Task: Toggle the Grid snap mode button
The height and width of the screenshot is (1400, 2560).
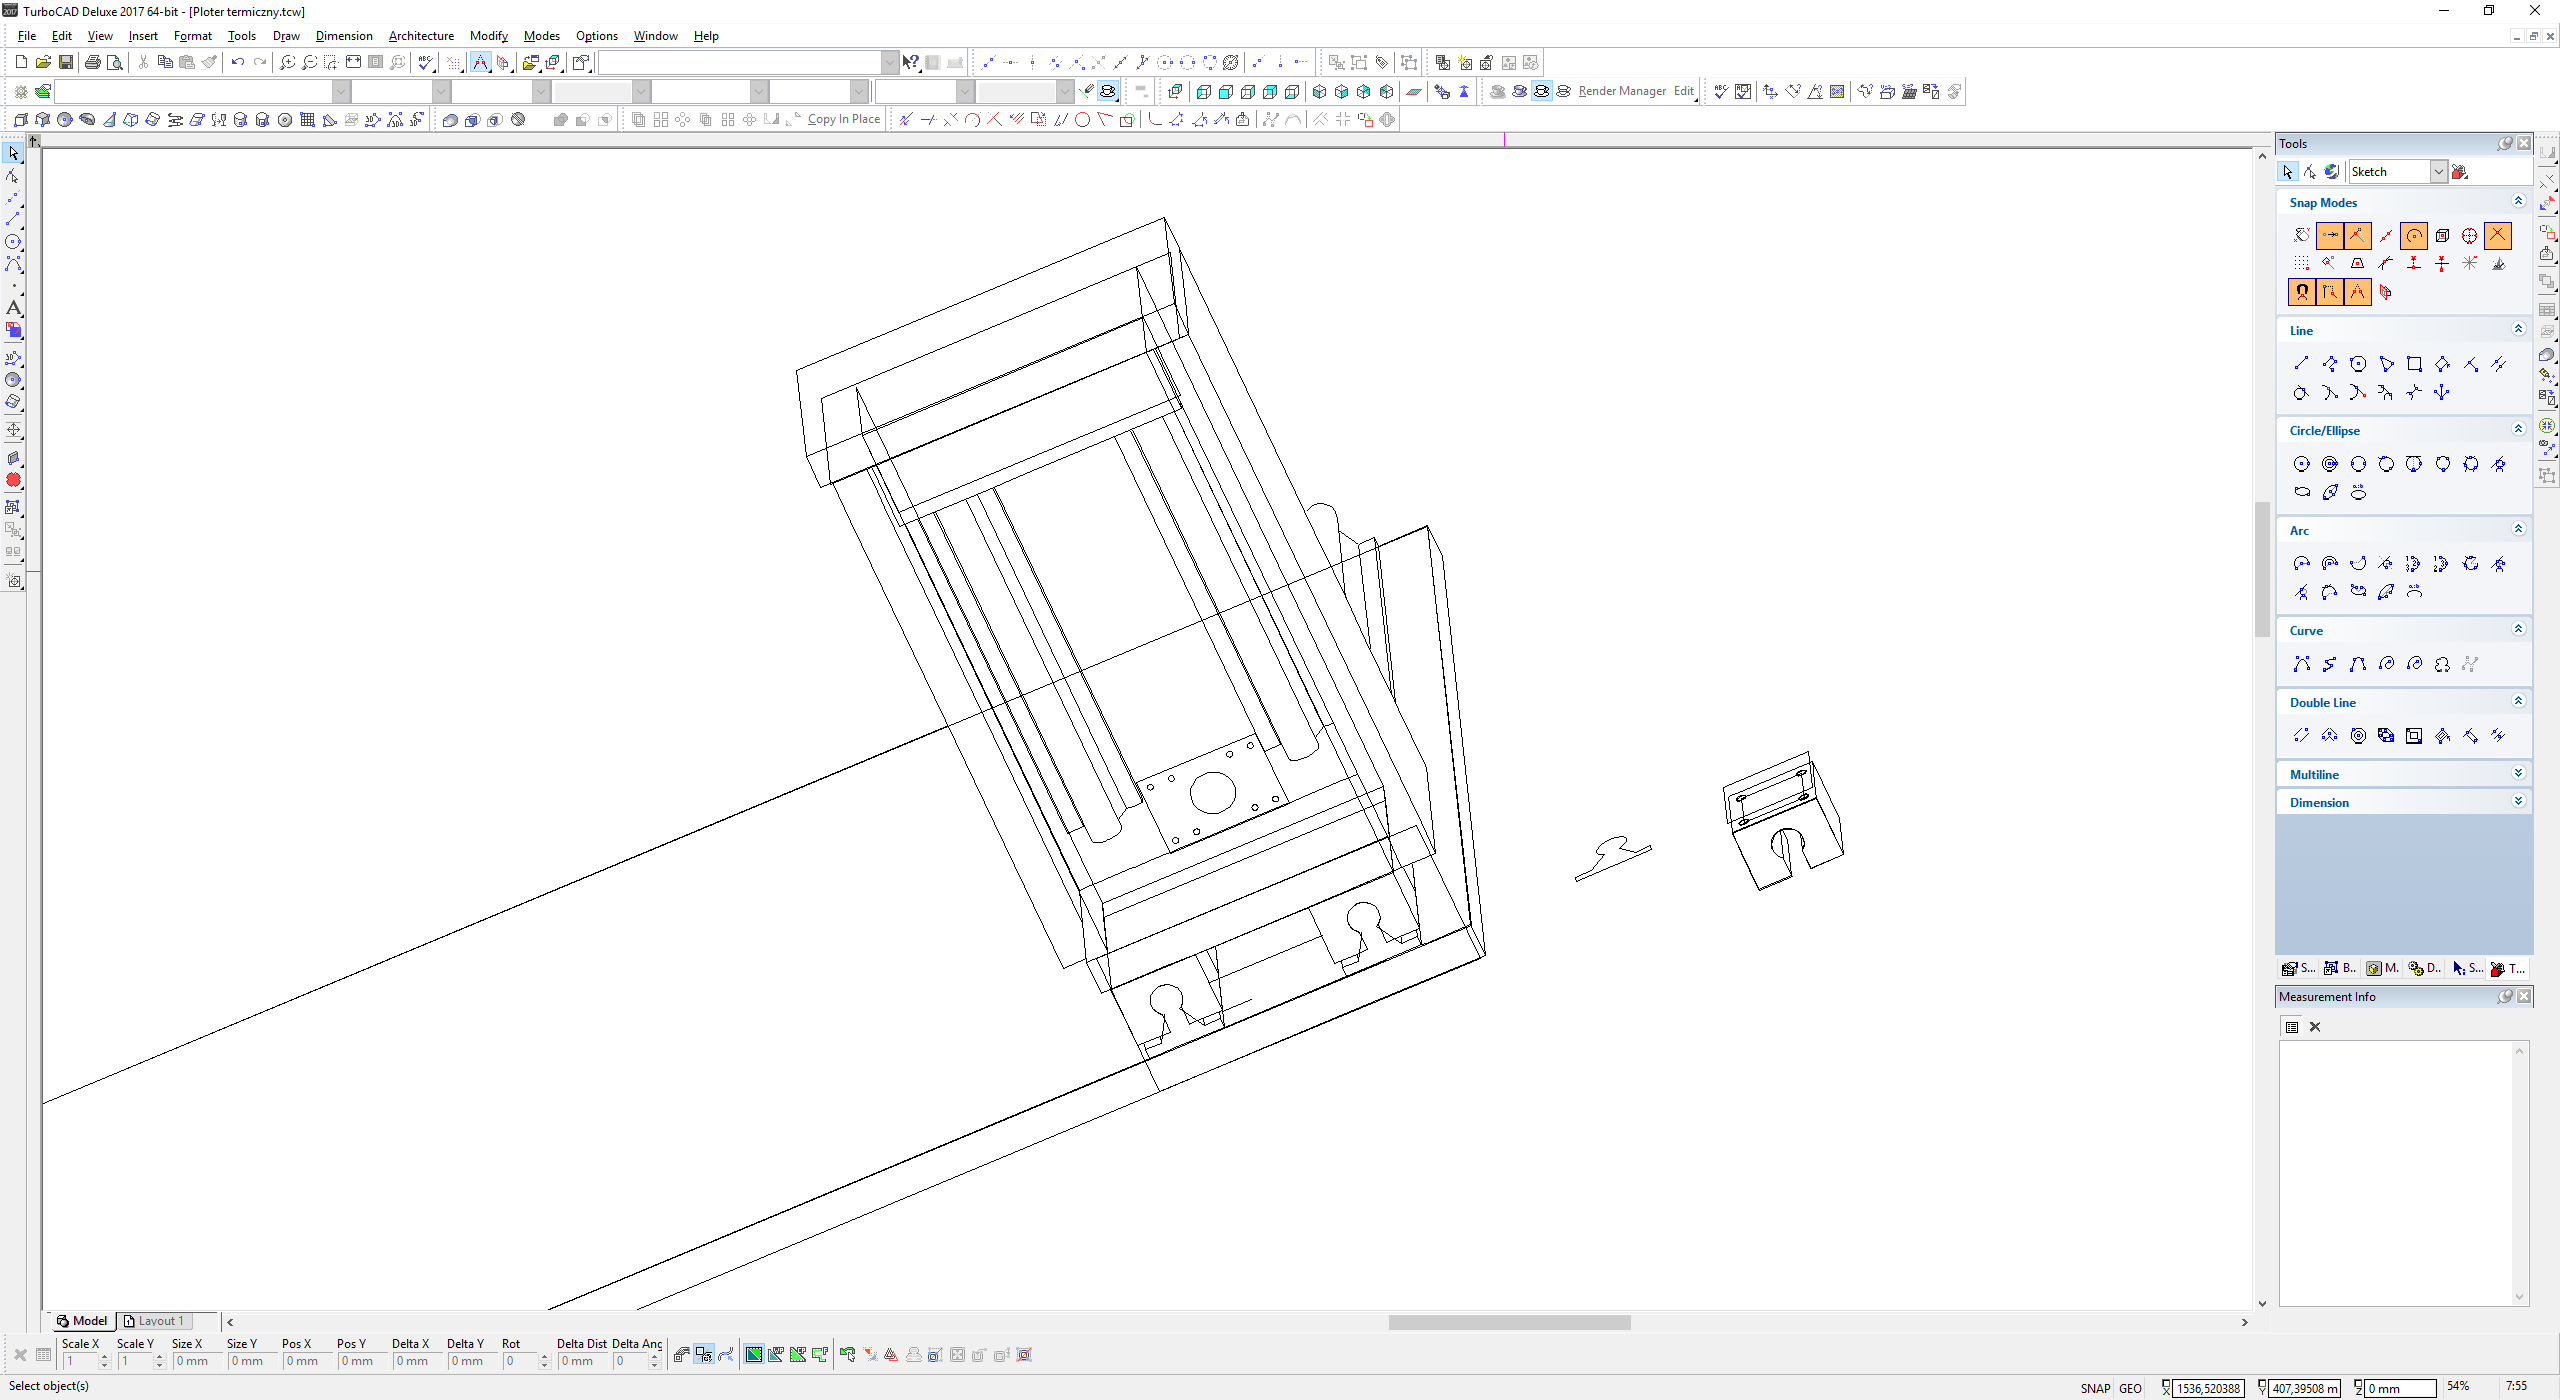Action: (2302, 263)
